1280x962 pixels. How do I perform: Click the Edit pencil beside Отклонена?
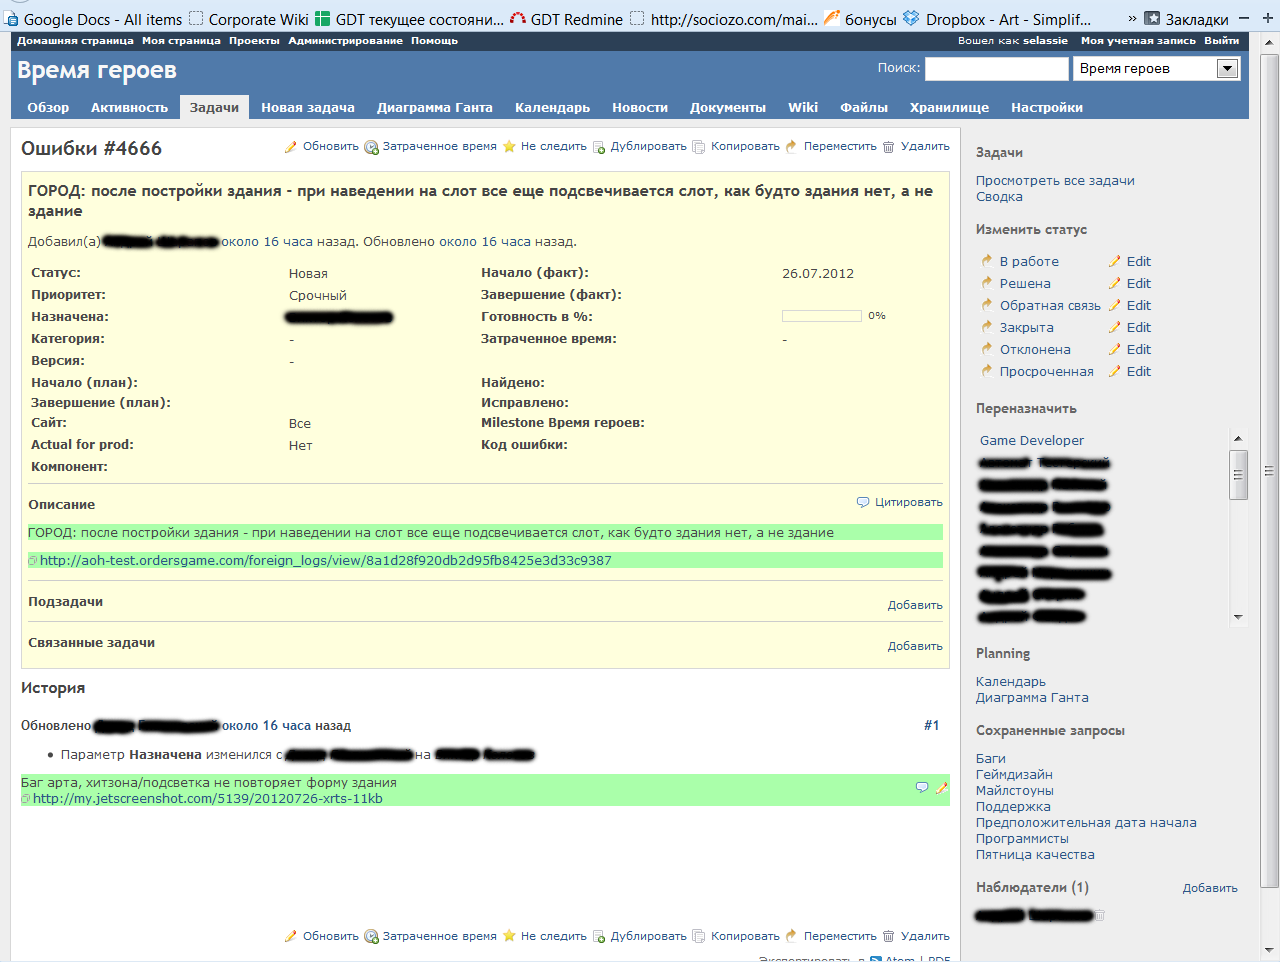coord(1115,350)
